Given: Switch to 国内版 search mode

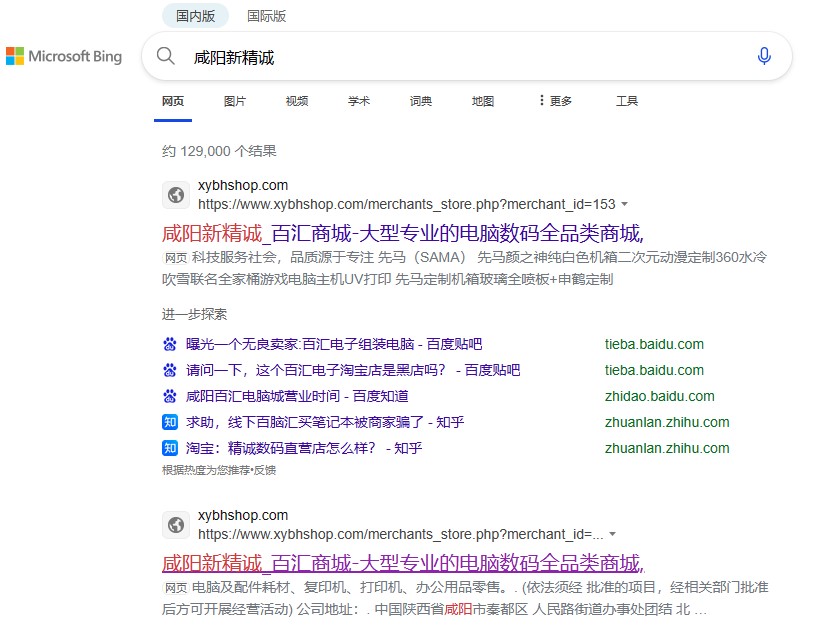Looking at the screenshot, I should click(x=195, y=16).
